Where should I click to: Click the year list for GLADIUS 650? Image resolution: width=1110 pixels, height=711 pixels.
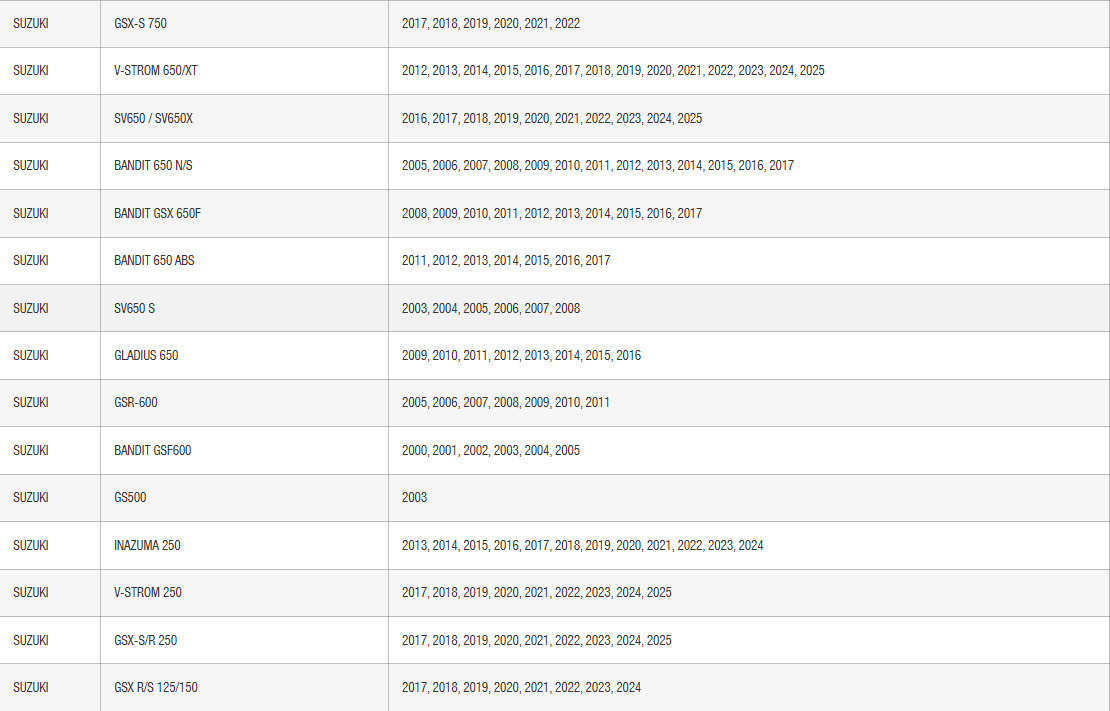[x=521, y=355]
